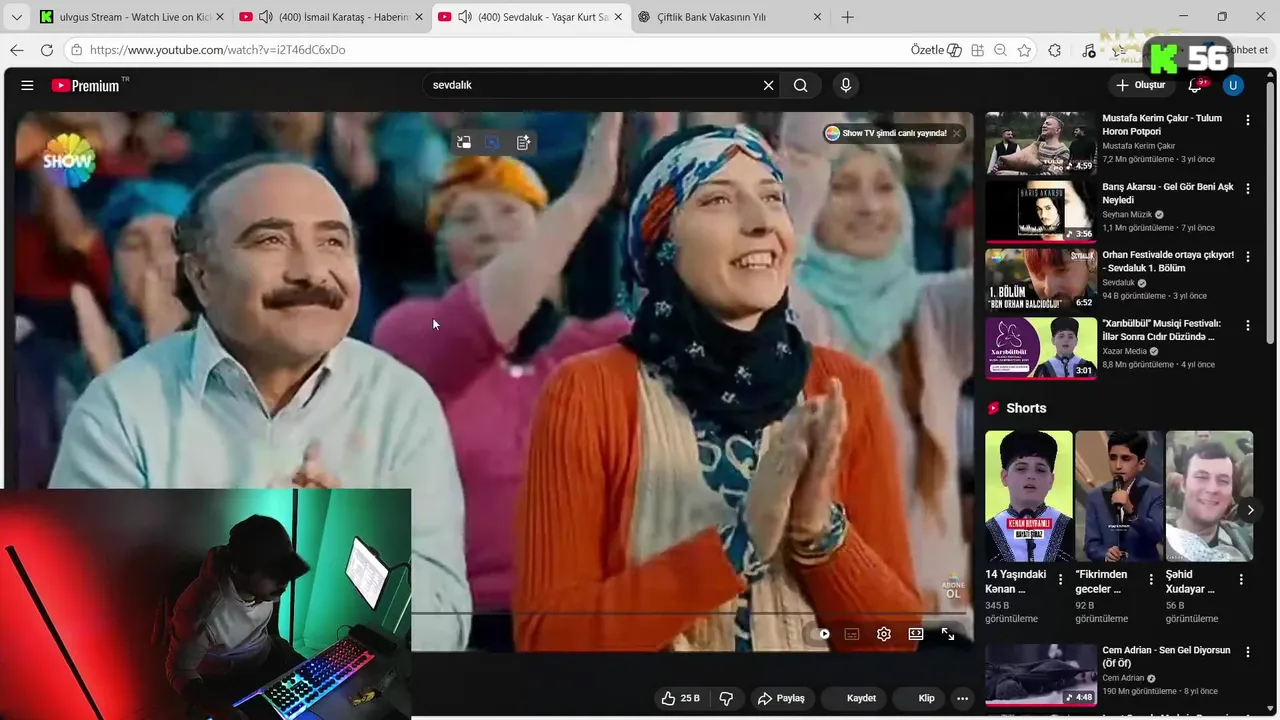Toggle subtitles on the video player
The image size is (1280, 720).
852,633
